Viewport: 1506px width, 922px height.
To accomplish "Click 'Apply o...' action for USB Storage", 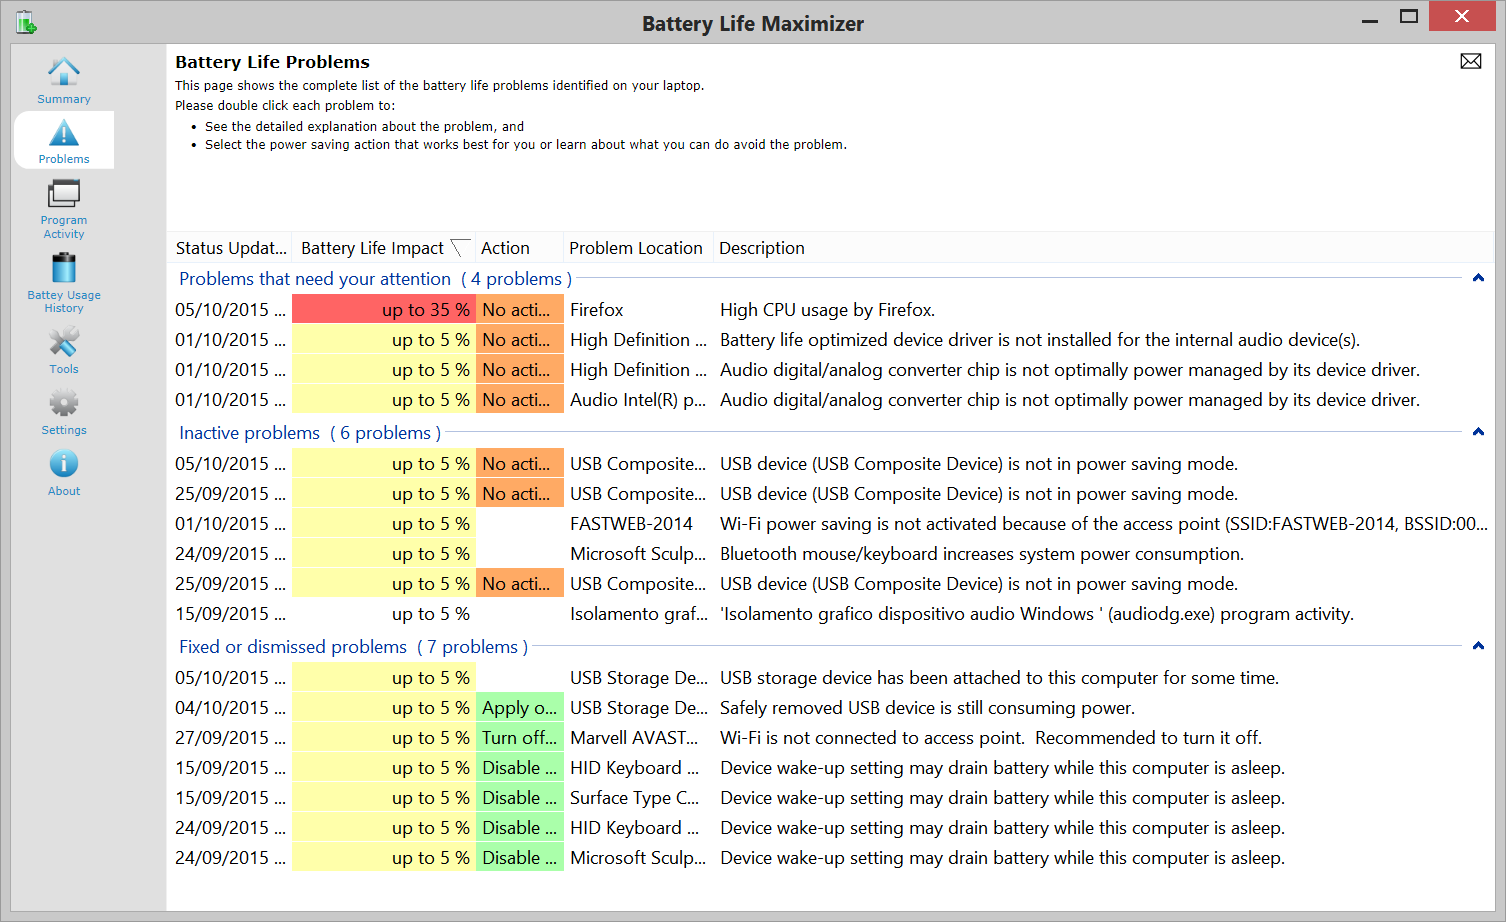I will [x=519, y=708].
